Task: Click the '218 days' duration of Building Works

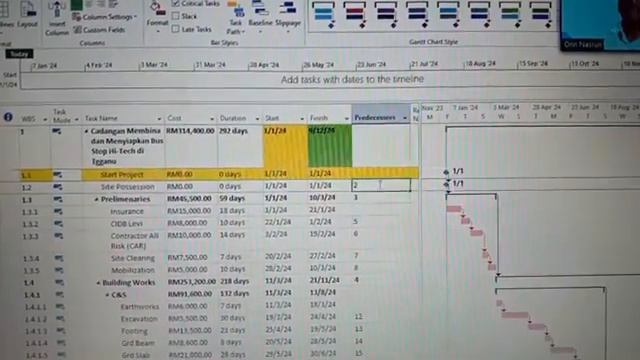Action: [235, 282]
